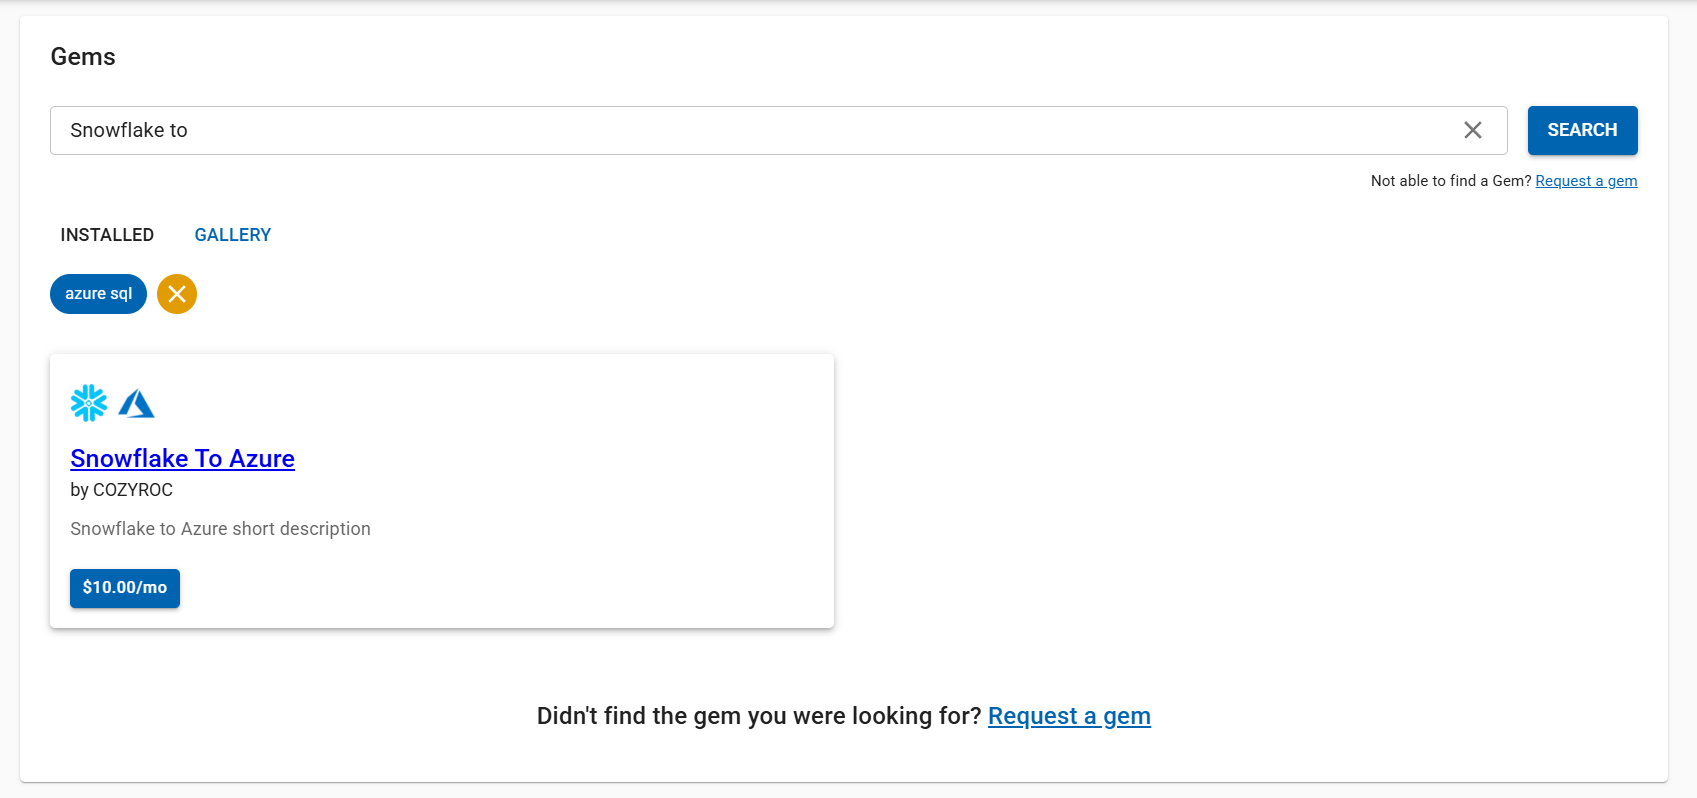1697x798 pixels.
Task: Click the Azure logo icon on the card
Action: click(x=136, y=403)
